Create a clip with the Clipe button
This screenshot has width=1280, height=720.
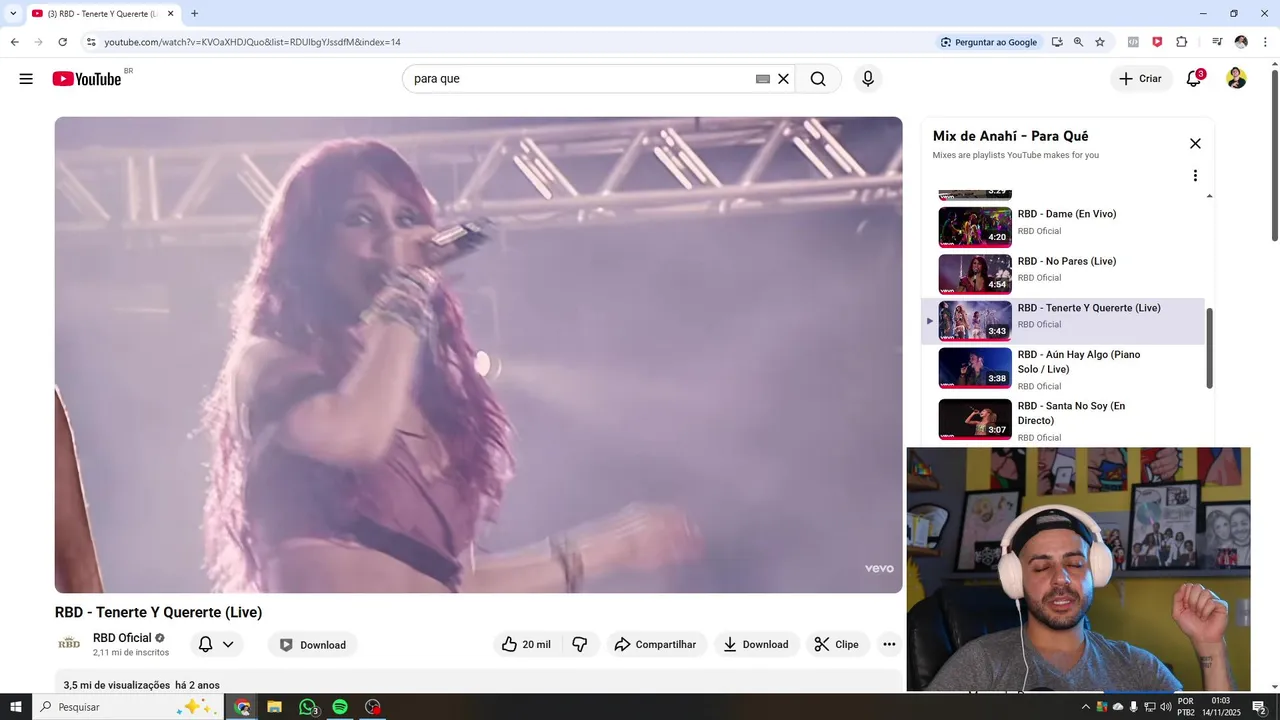(x=837, y=645)
